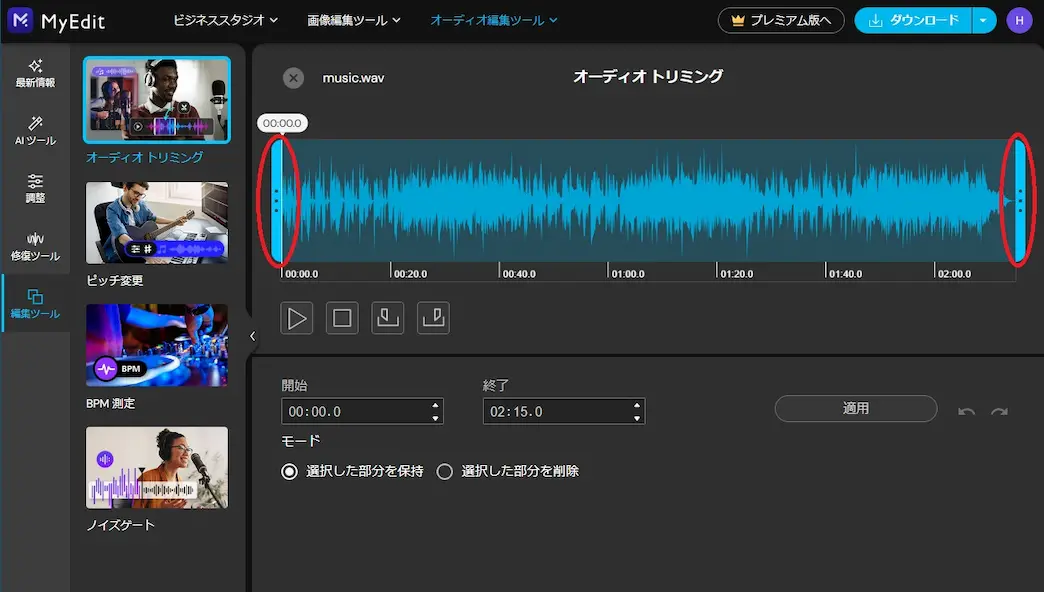Open 最新情報 in the sidebar
The image size is (1044, 592).
tap(35, 73)
